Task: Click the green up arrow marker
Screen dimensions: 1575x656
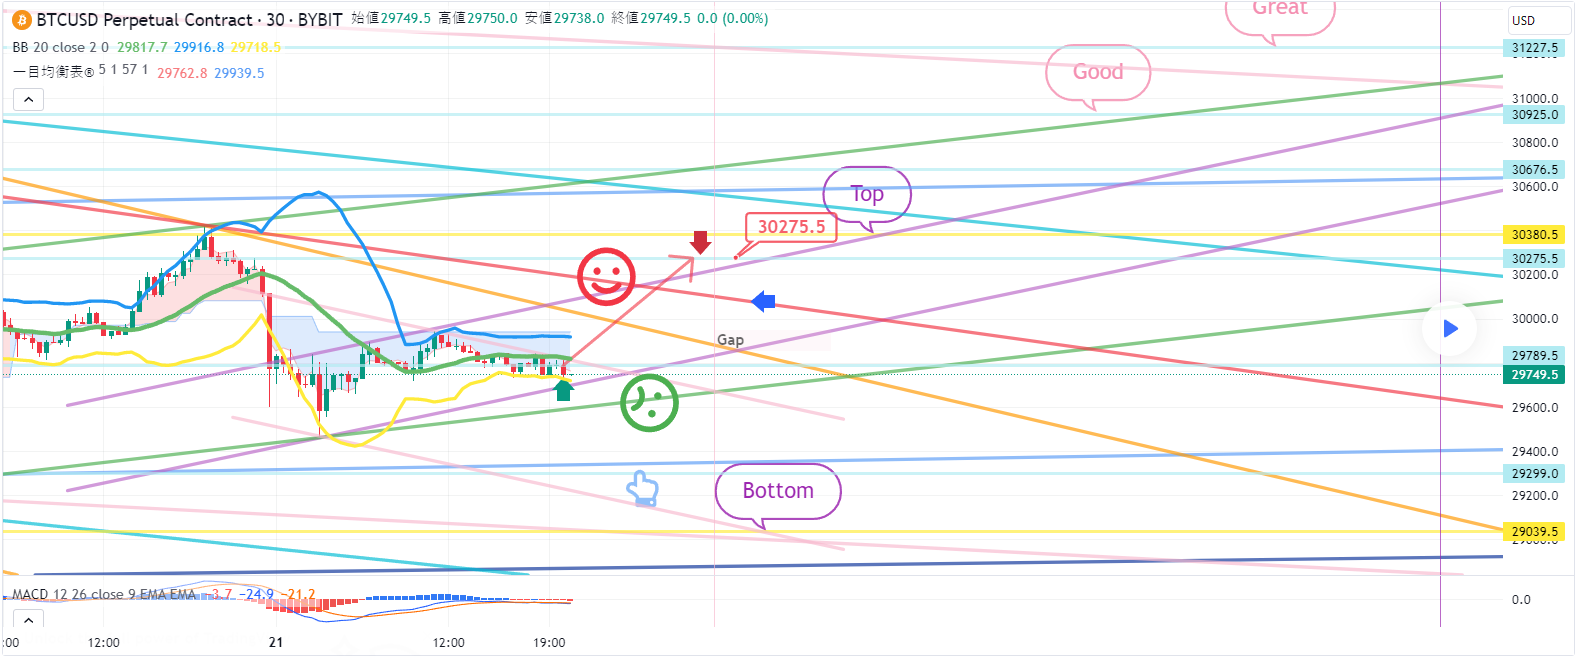Action: [x=564, y=390]
